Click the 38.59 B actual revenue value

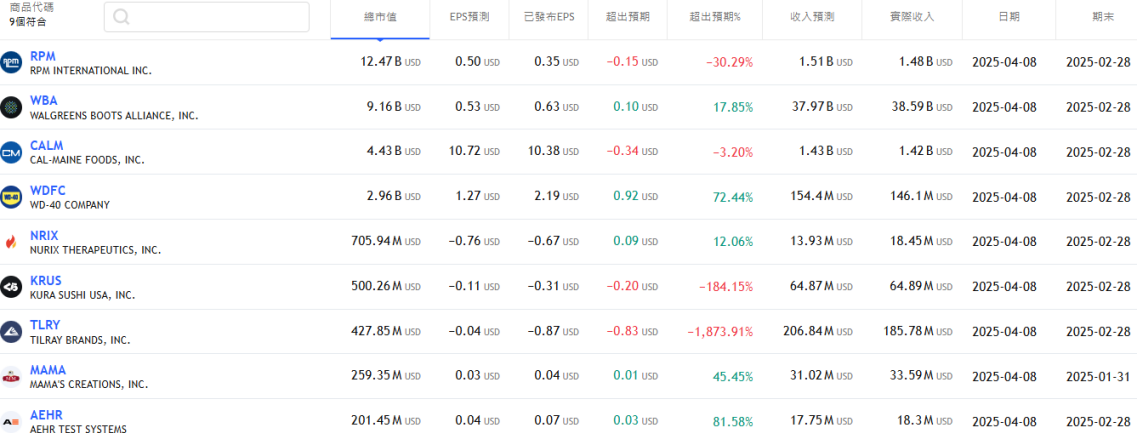click(922, 107)
